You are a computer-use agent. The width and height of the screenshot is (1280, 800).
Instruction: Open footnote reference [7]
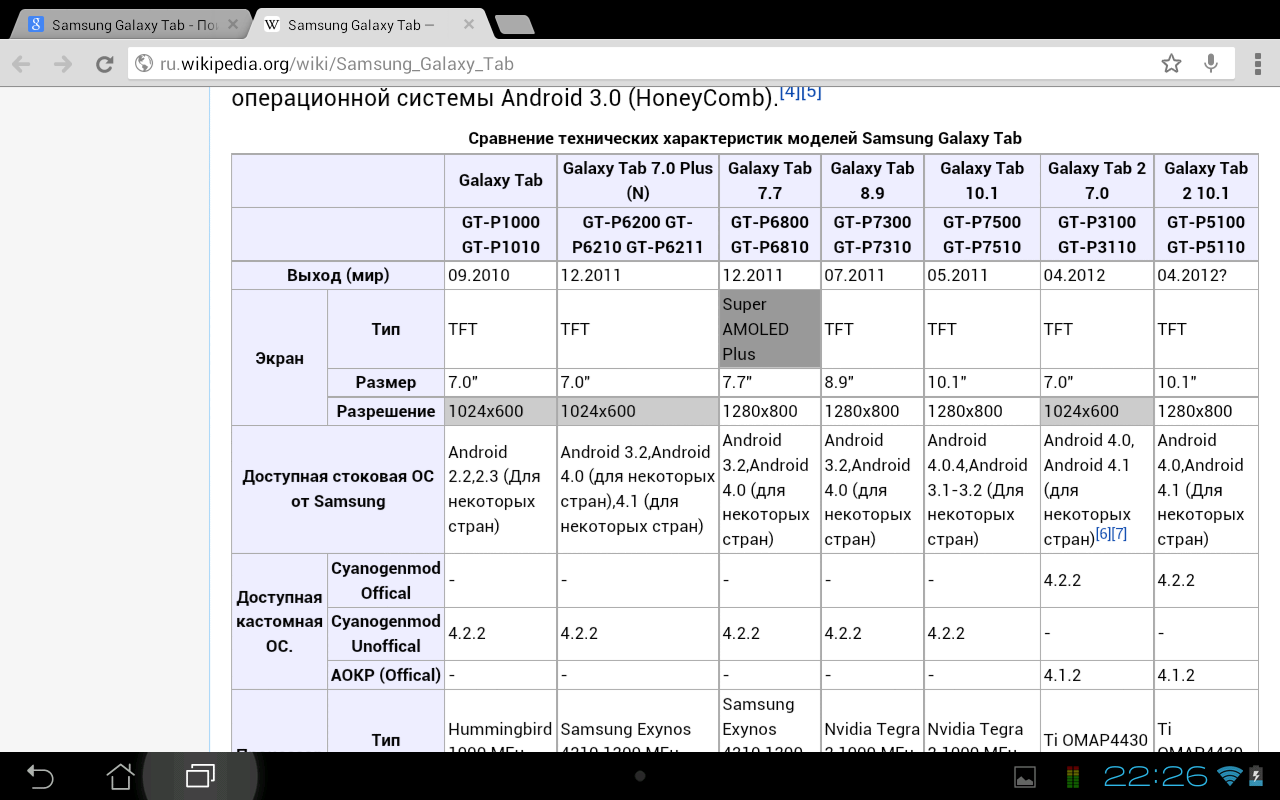[1120, 534]
